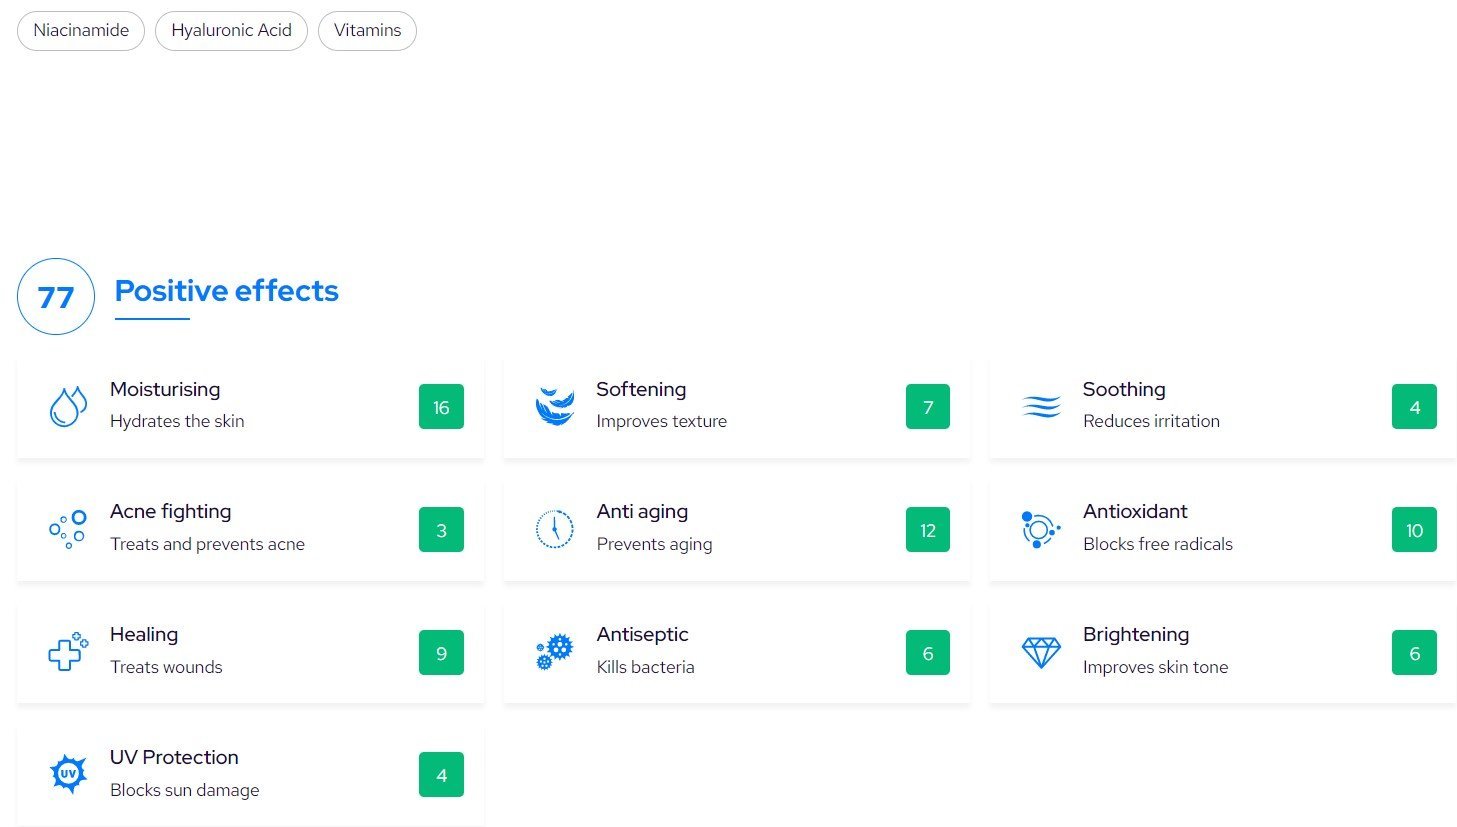Click the Antiseptic germs icon

pos(554,653)
